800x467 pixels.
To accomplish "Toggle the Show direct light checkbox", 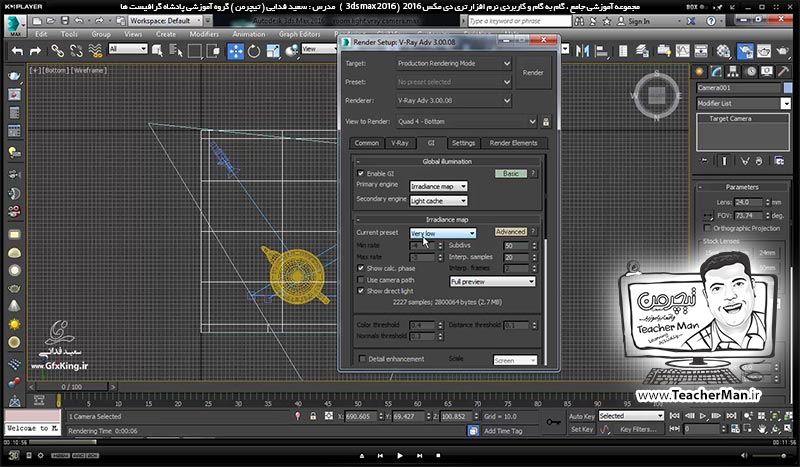I will (x=361, y=291).
